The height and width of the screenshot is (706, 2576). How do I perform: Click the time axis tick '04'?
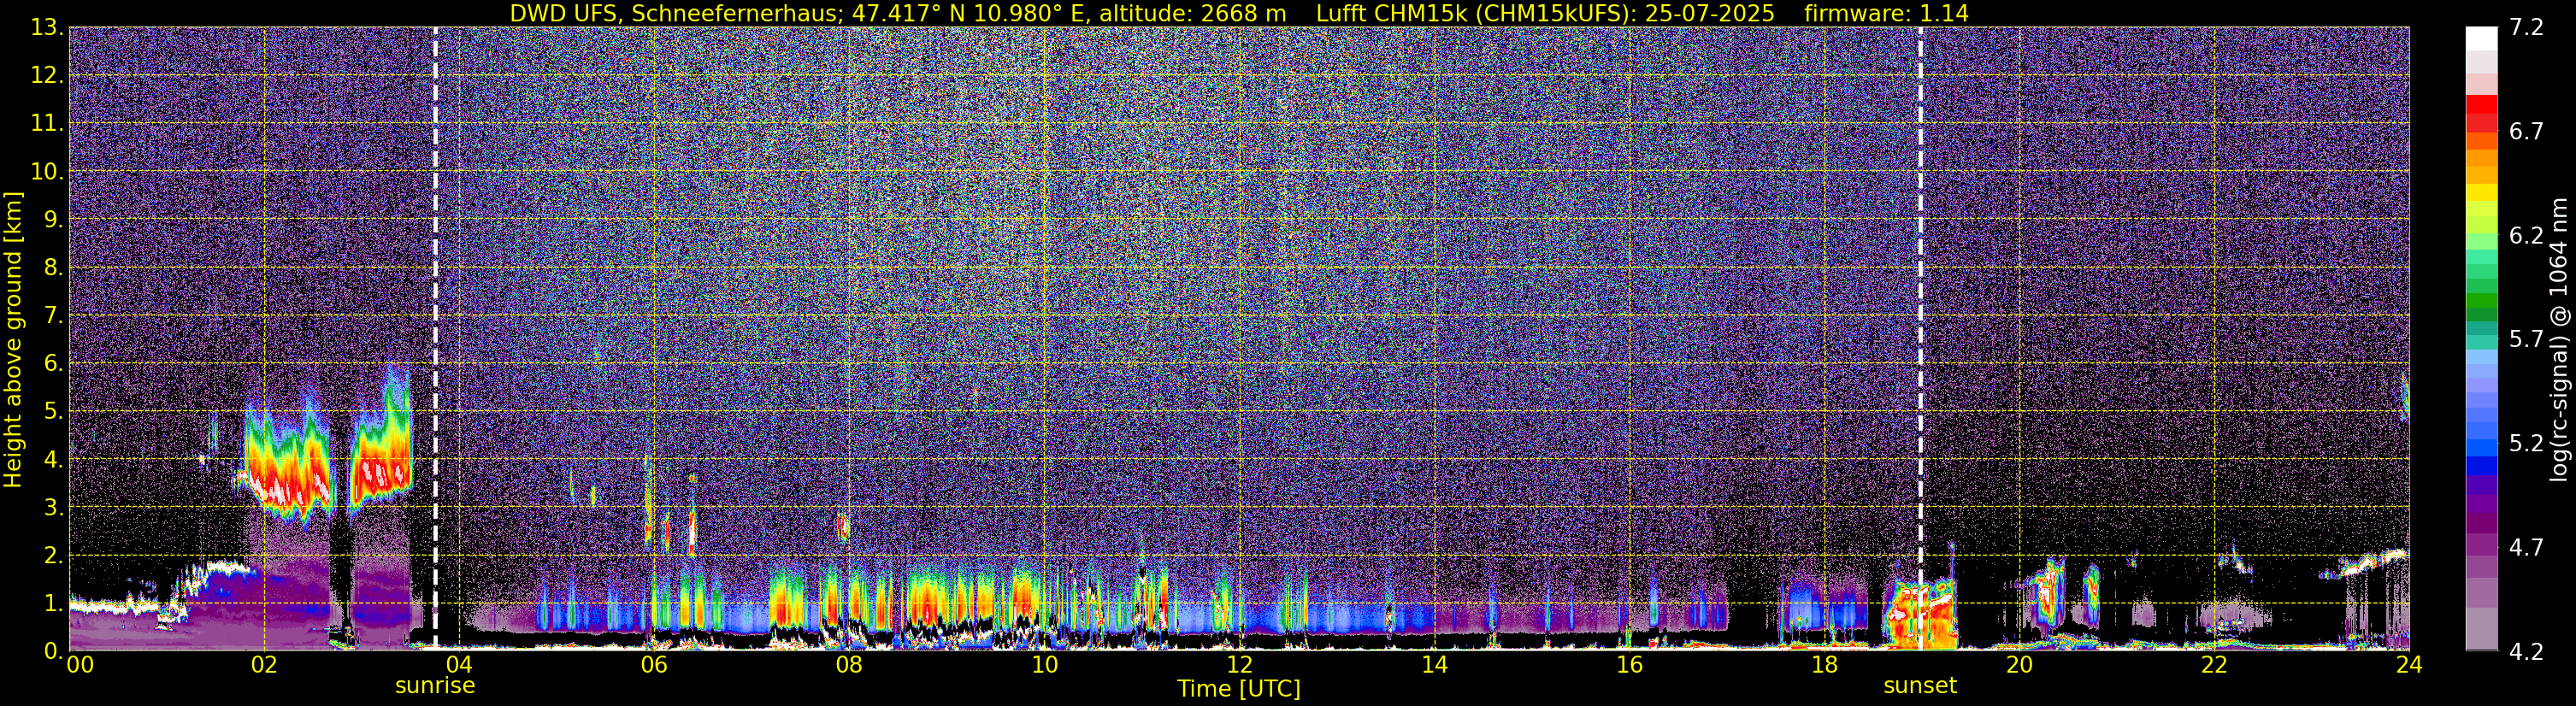459,665
